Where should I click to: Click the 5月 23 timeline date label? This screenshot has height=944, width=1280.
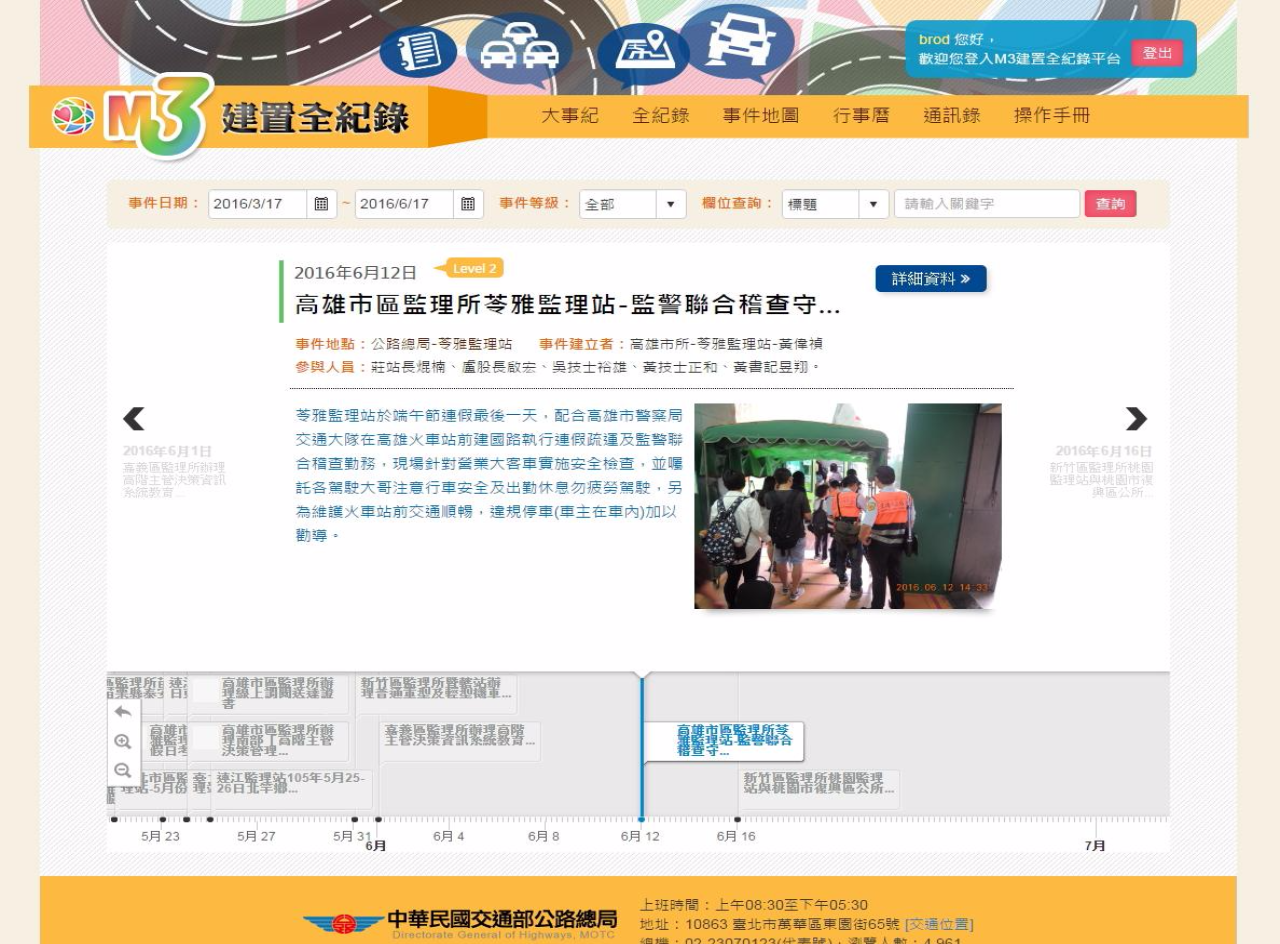(160, 836)
